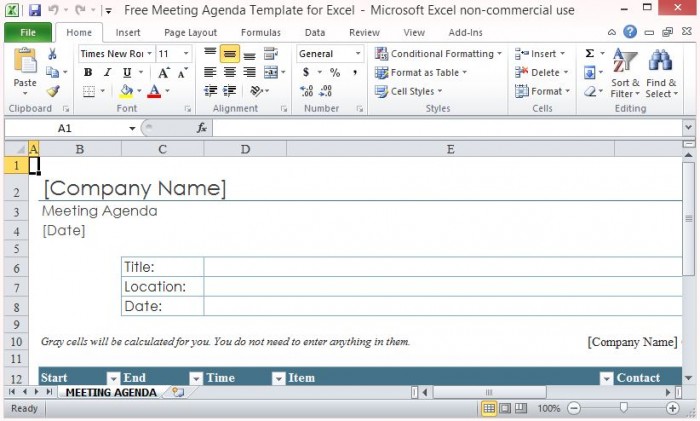Toggle Middle Align button
Image resolution: width=700 pixels, height=421 pixels.
[229, 54]
